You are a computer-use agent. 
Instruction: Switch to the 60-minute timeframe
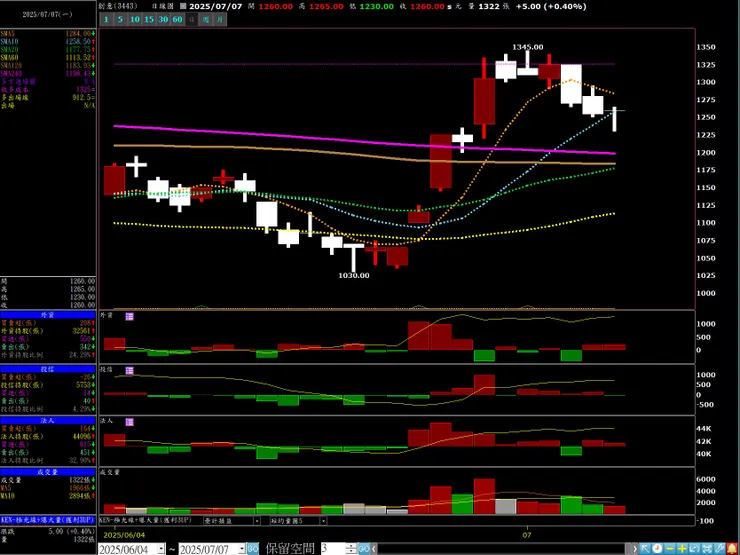[177, 19]
